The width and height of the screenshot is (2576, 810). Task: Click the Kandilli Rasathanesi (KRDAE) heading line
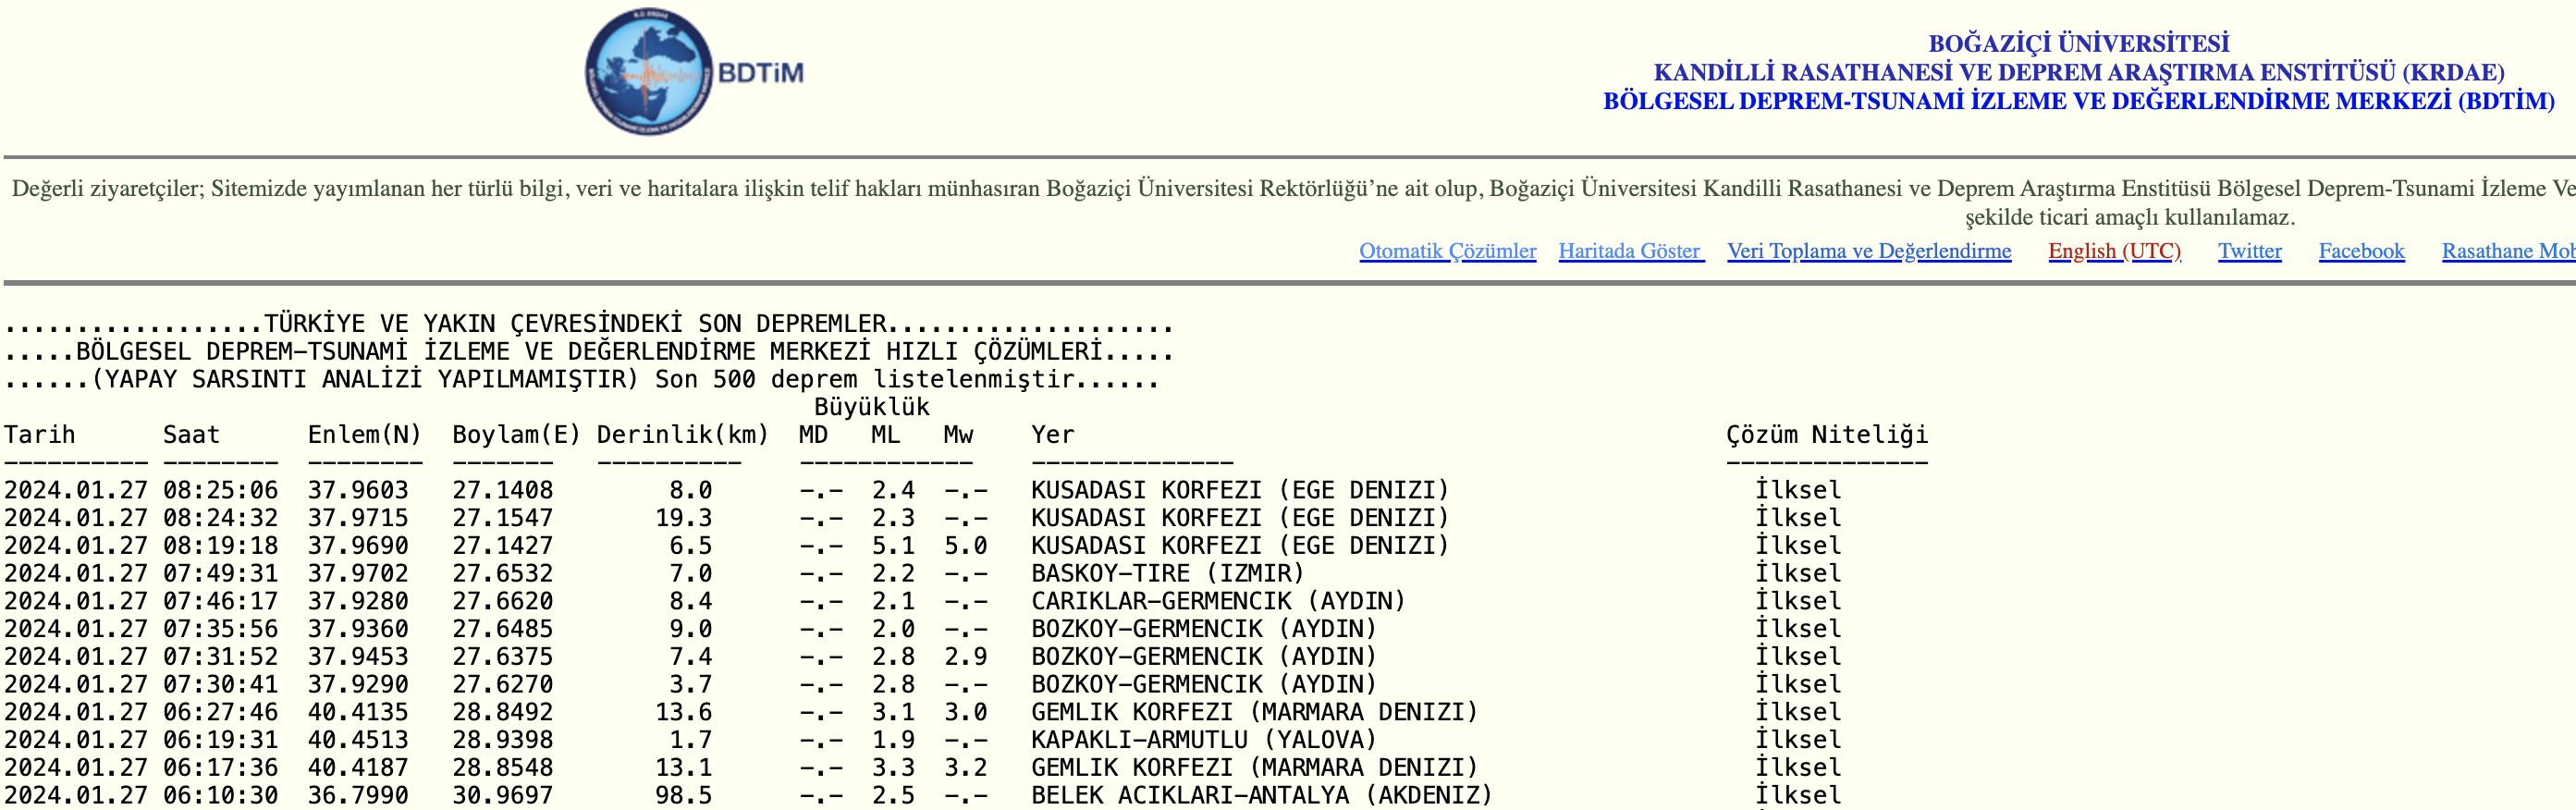[2078, 72]
